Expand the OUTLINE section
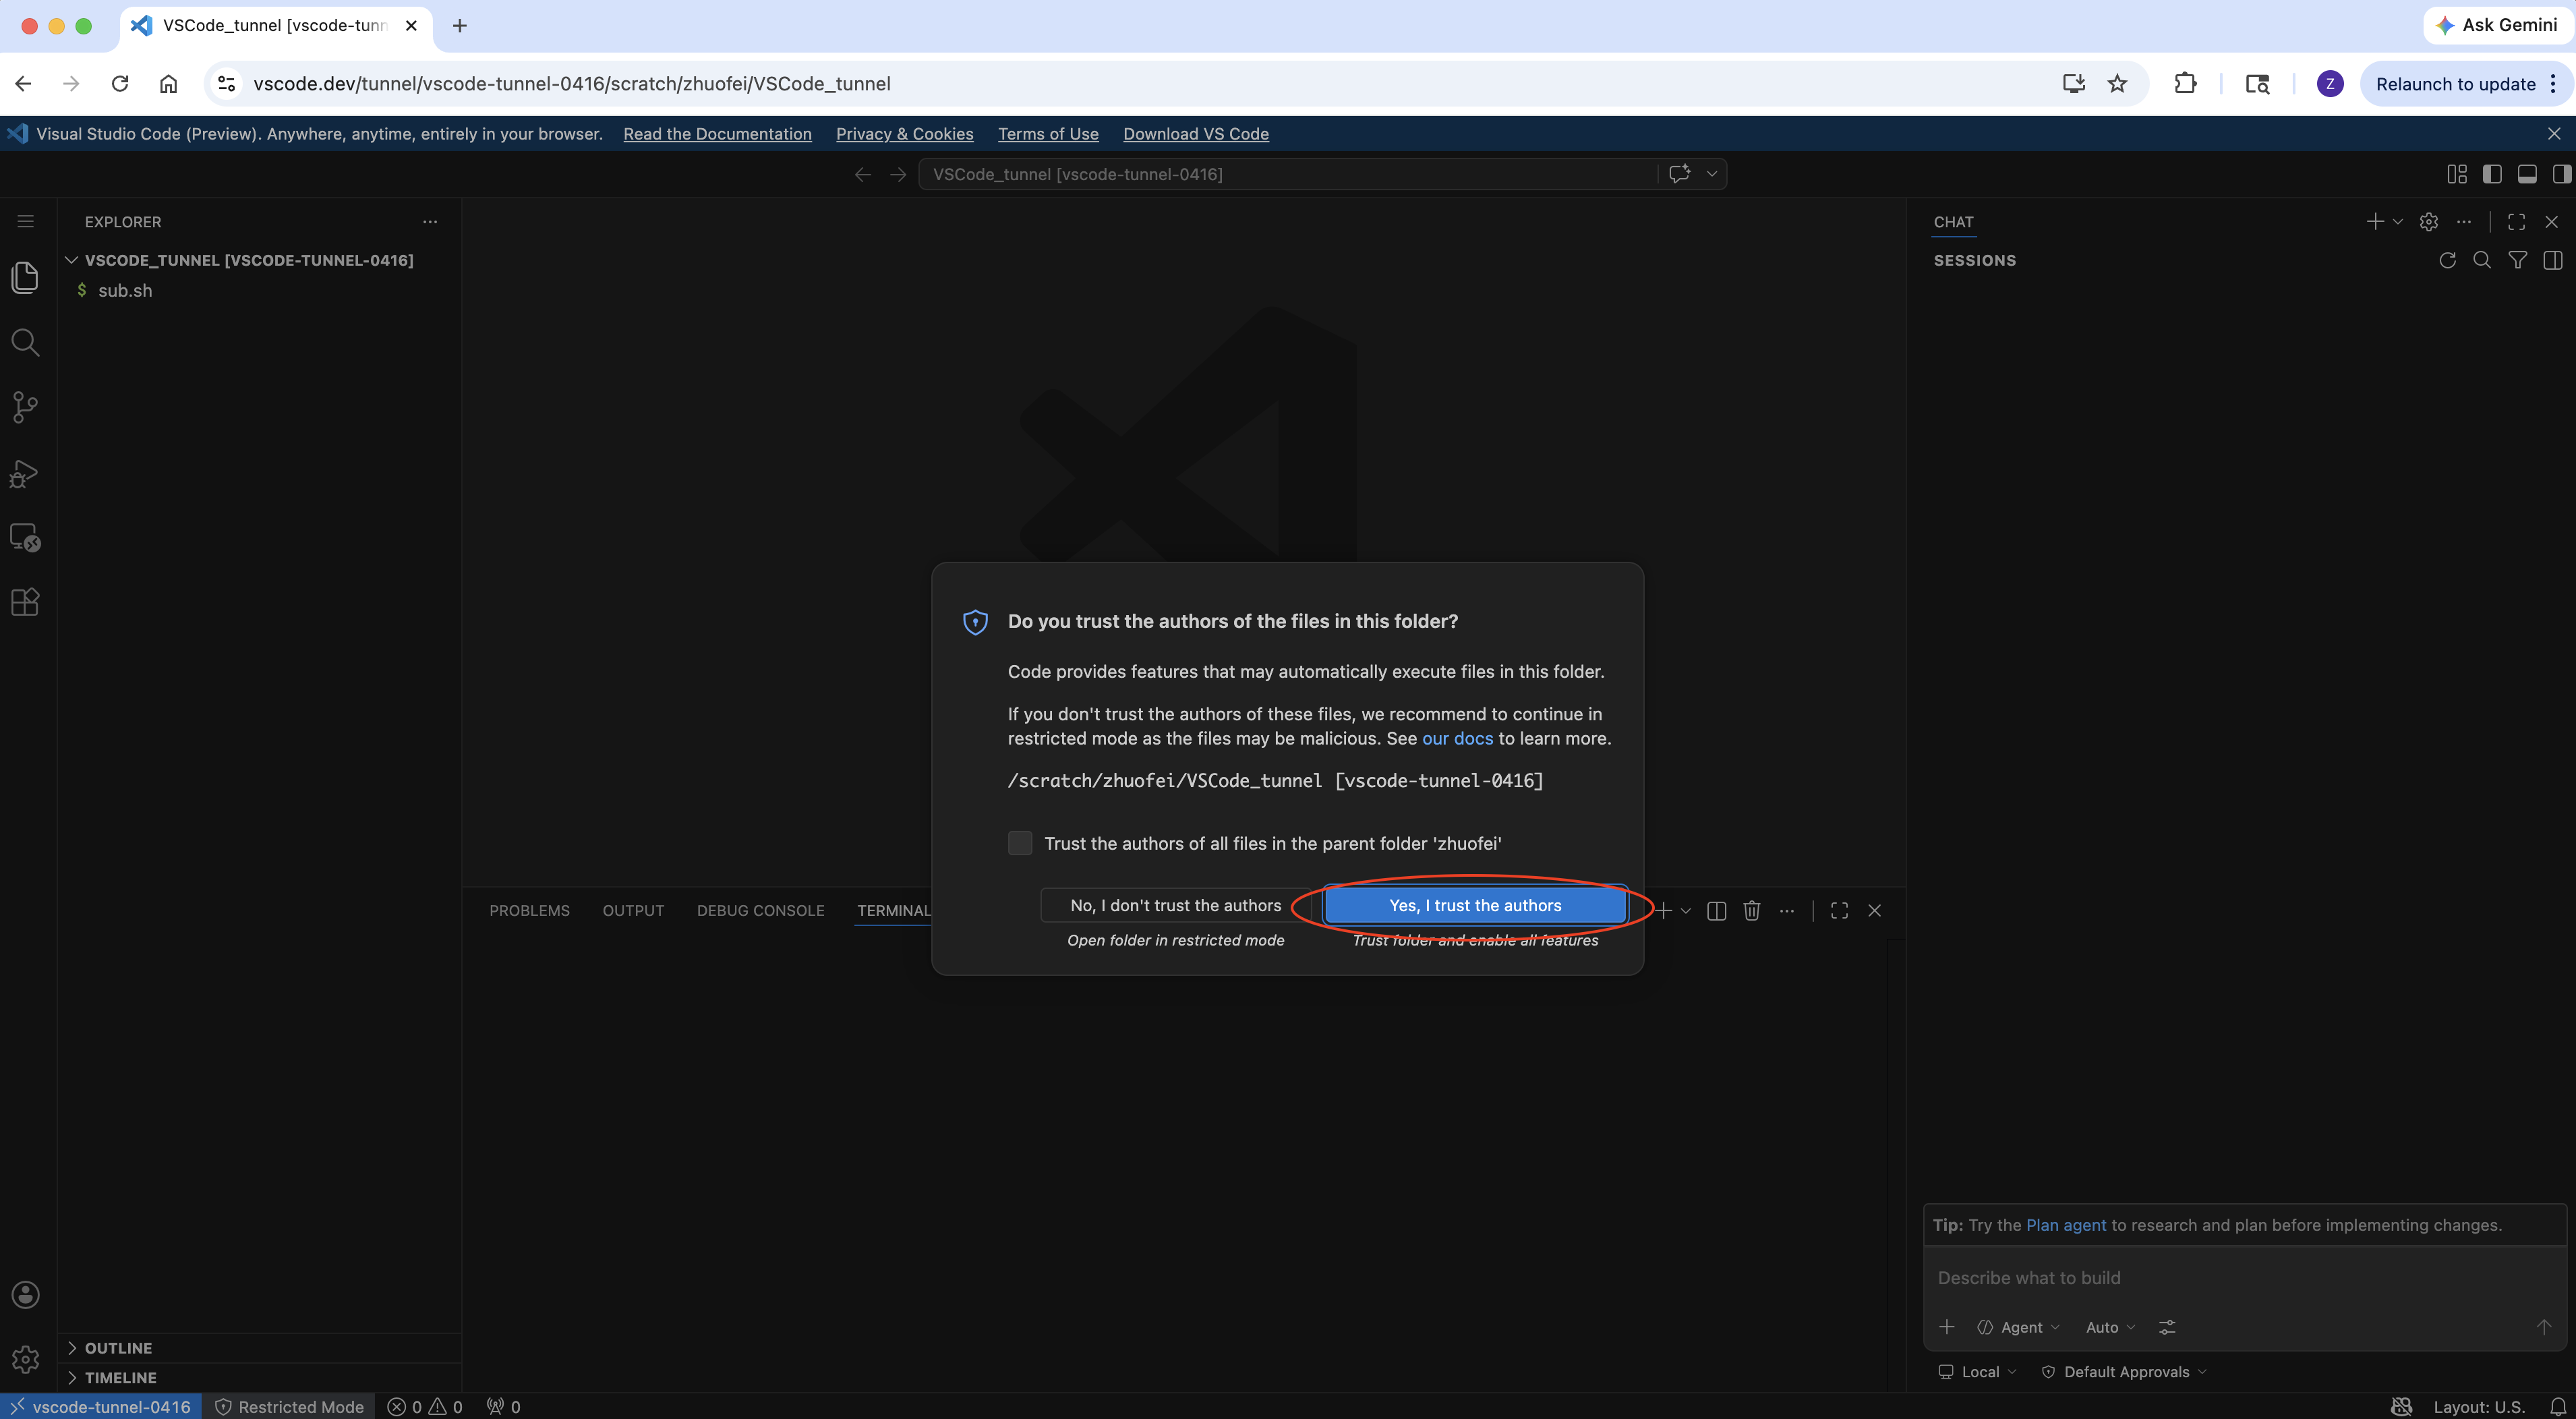Screen dimensions: 2576x1419 tap(118, 1348)
